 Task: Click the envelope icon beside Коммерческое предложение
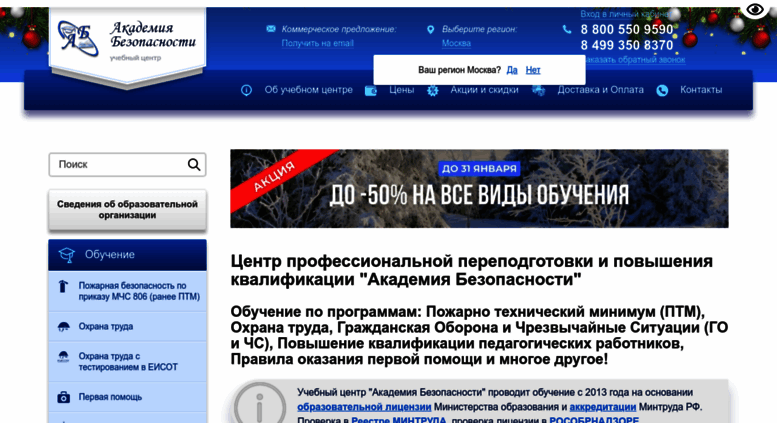pos(271,29)
